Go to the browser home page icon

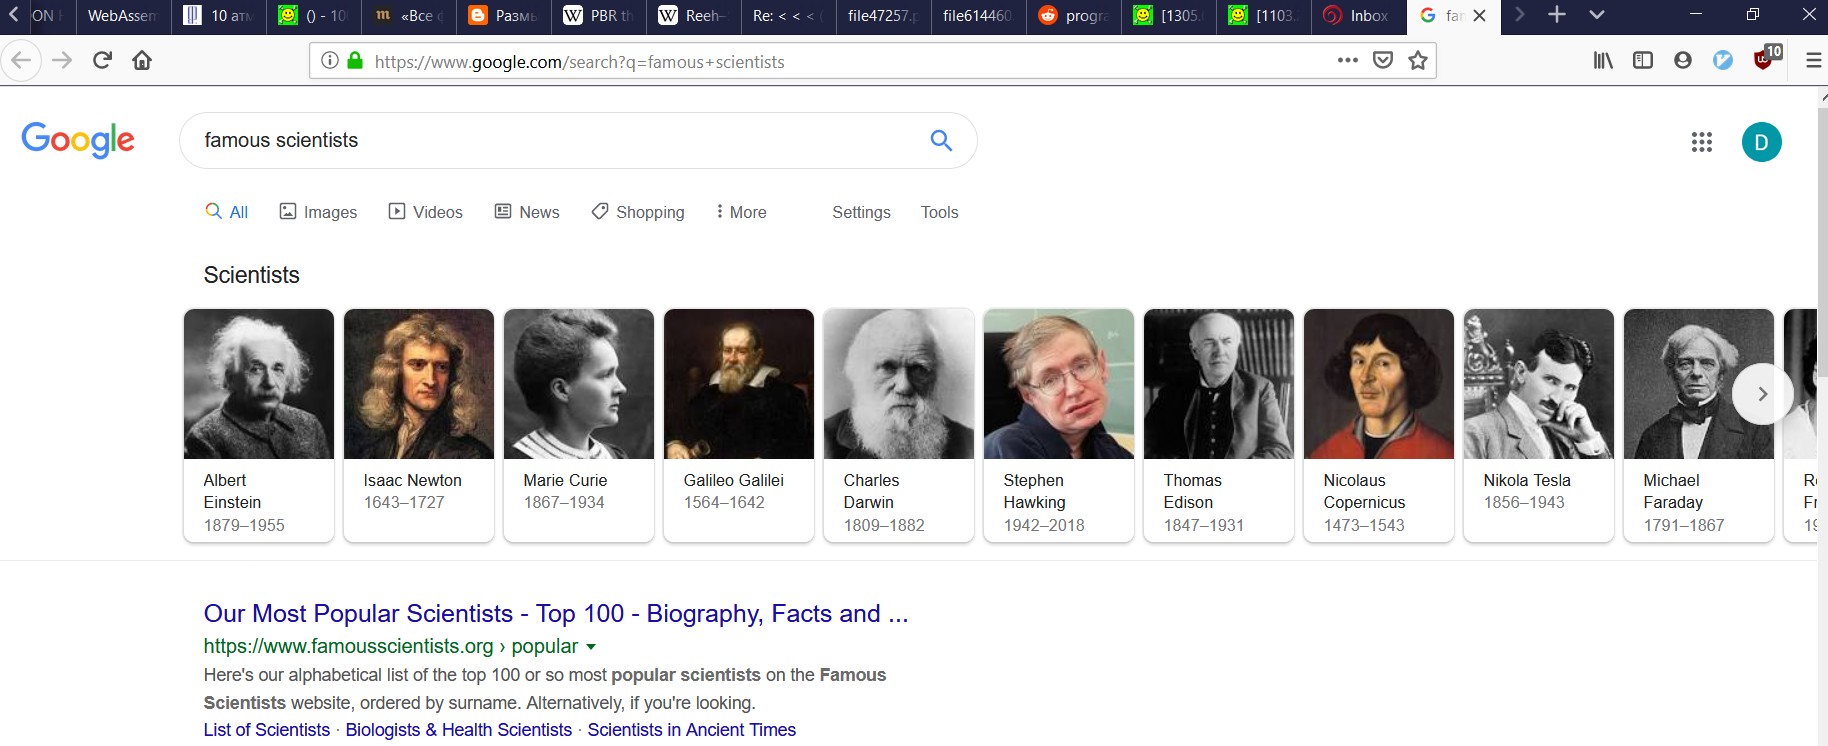point(142,61)
